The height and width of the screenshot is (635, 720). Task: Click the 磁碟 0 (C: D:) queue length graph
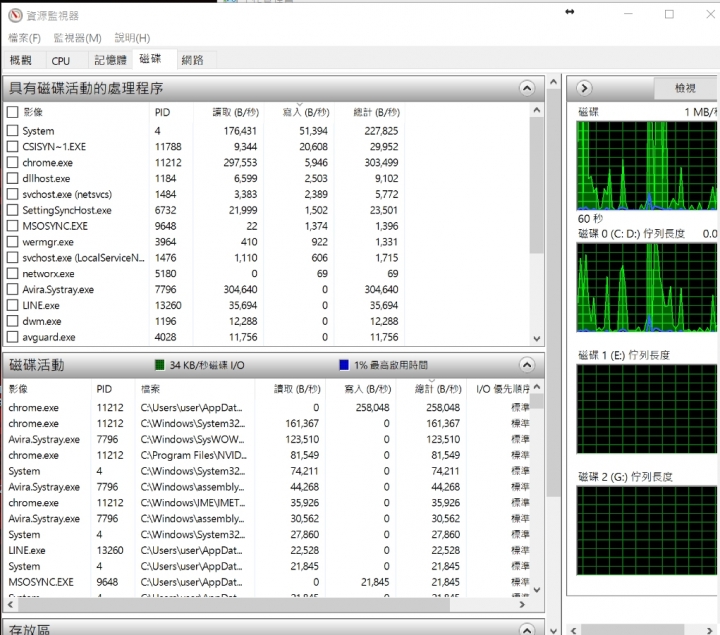(x=647, y=287)
